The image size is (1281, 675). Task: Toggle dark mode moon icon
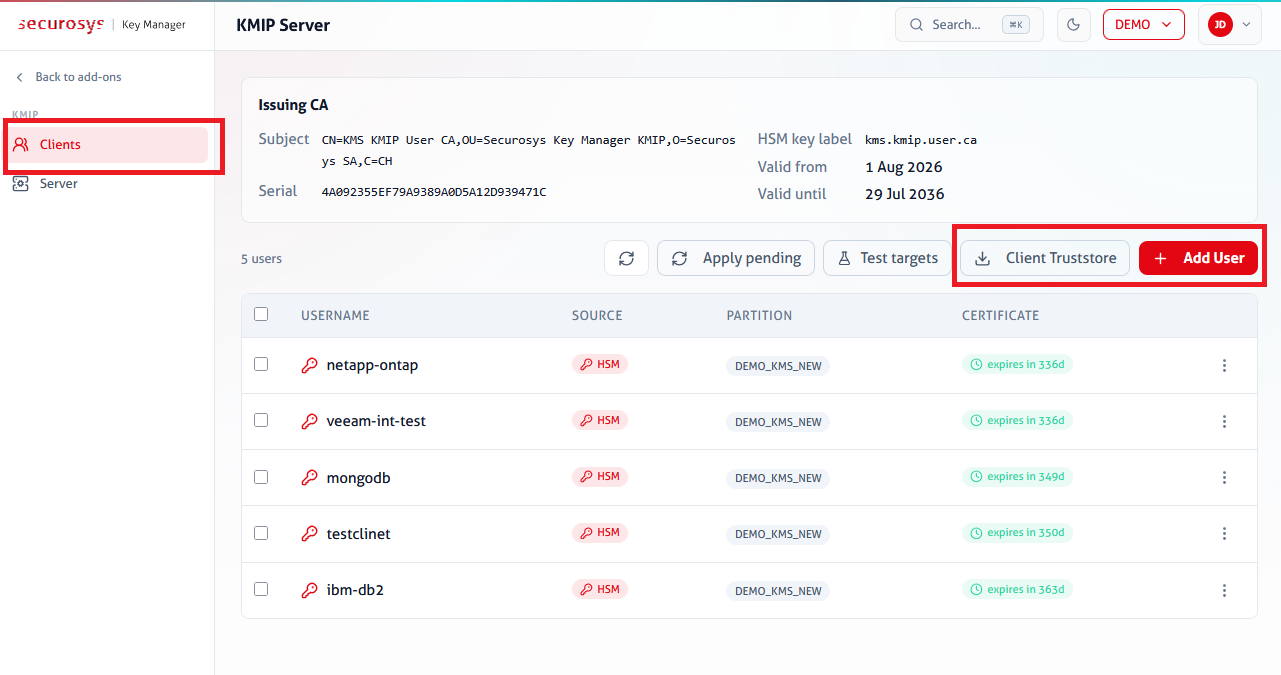pyautogui.click(x=1074, y=24)
